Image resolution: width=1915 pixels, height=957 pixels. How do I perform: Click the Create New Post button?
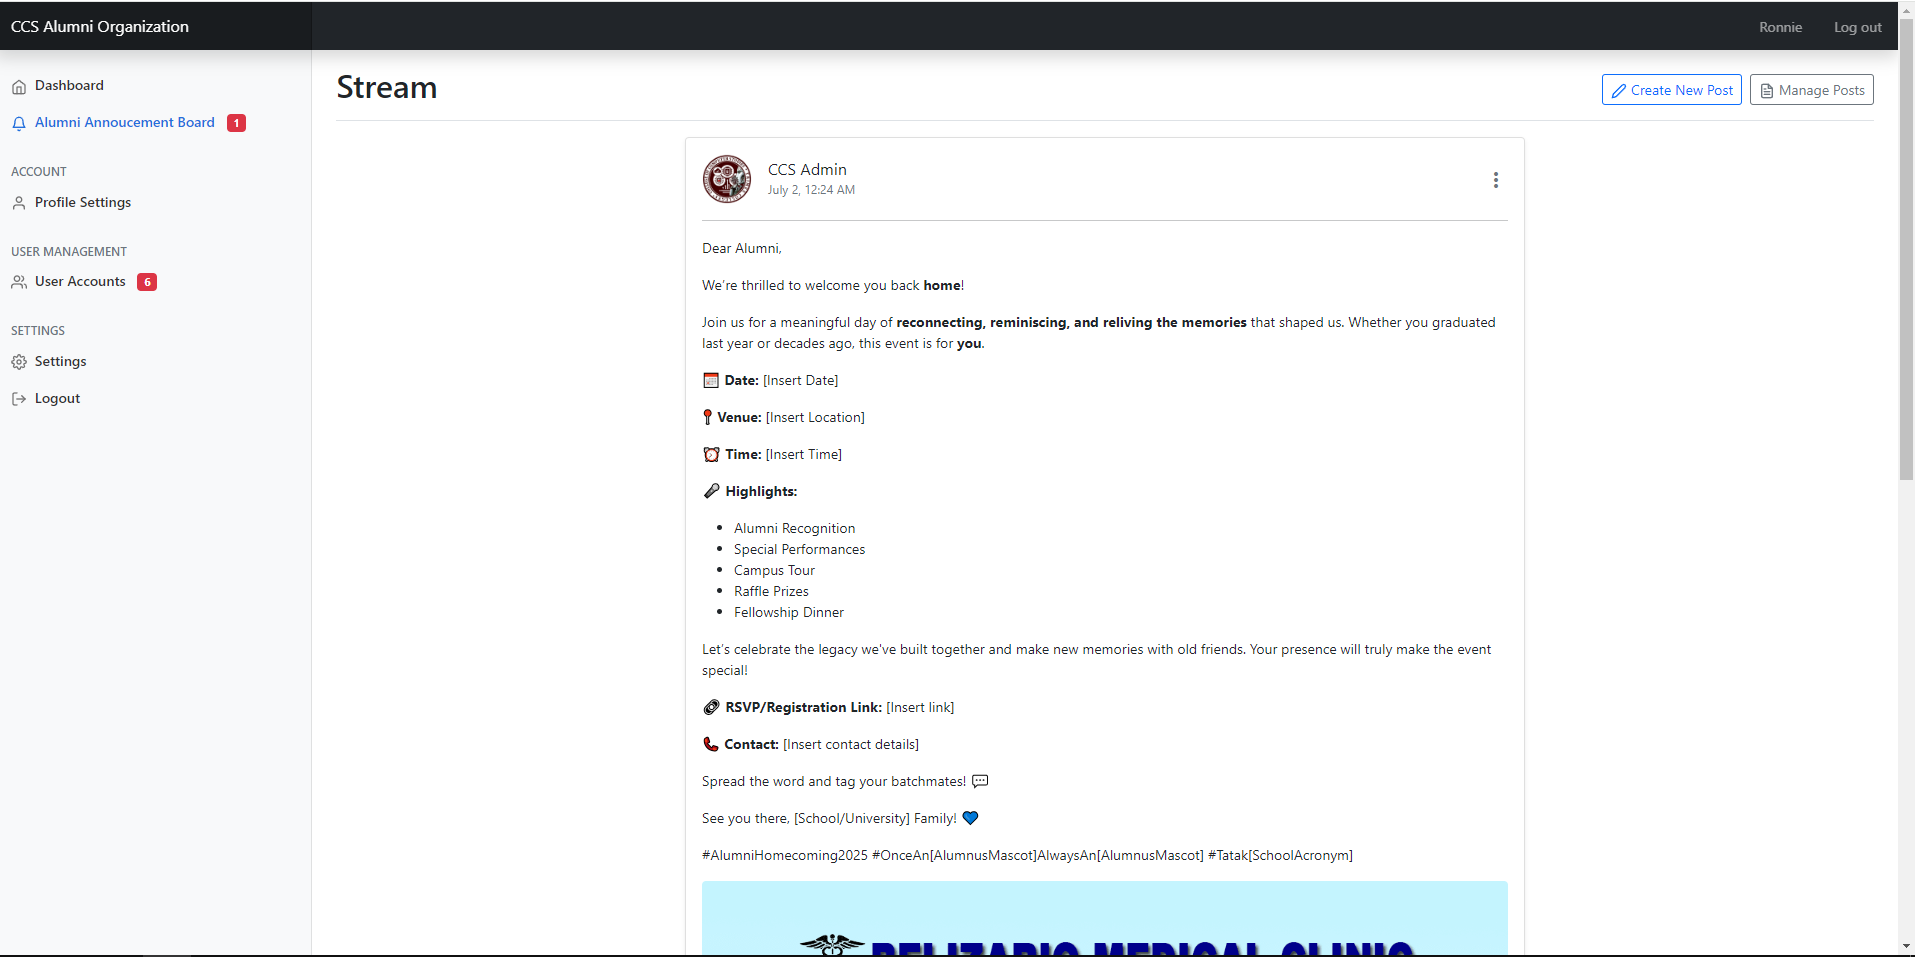pos(1671,90)
